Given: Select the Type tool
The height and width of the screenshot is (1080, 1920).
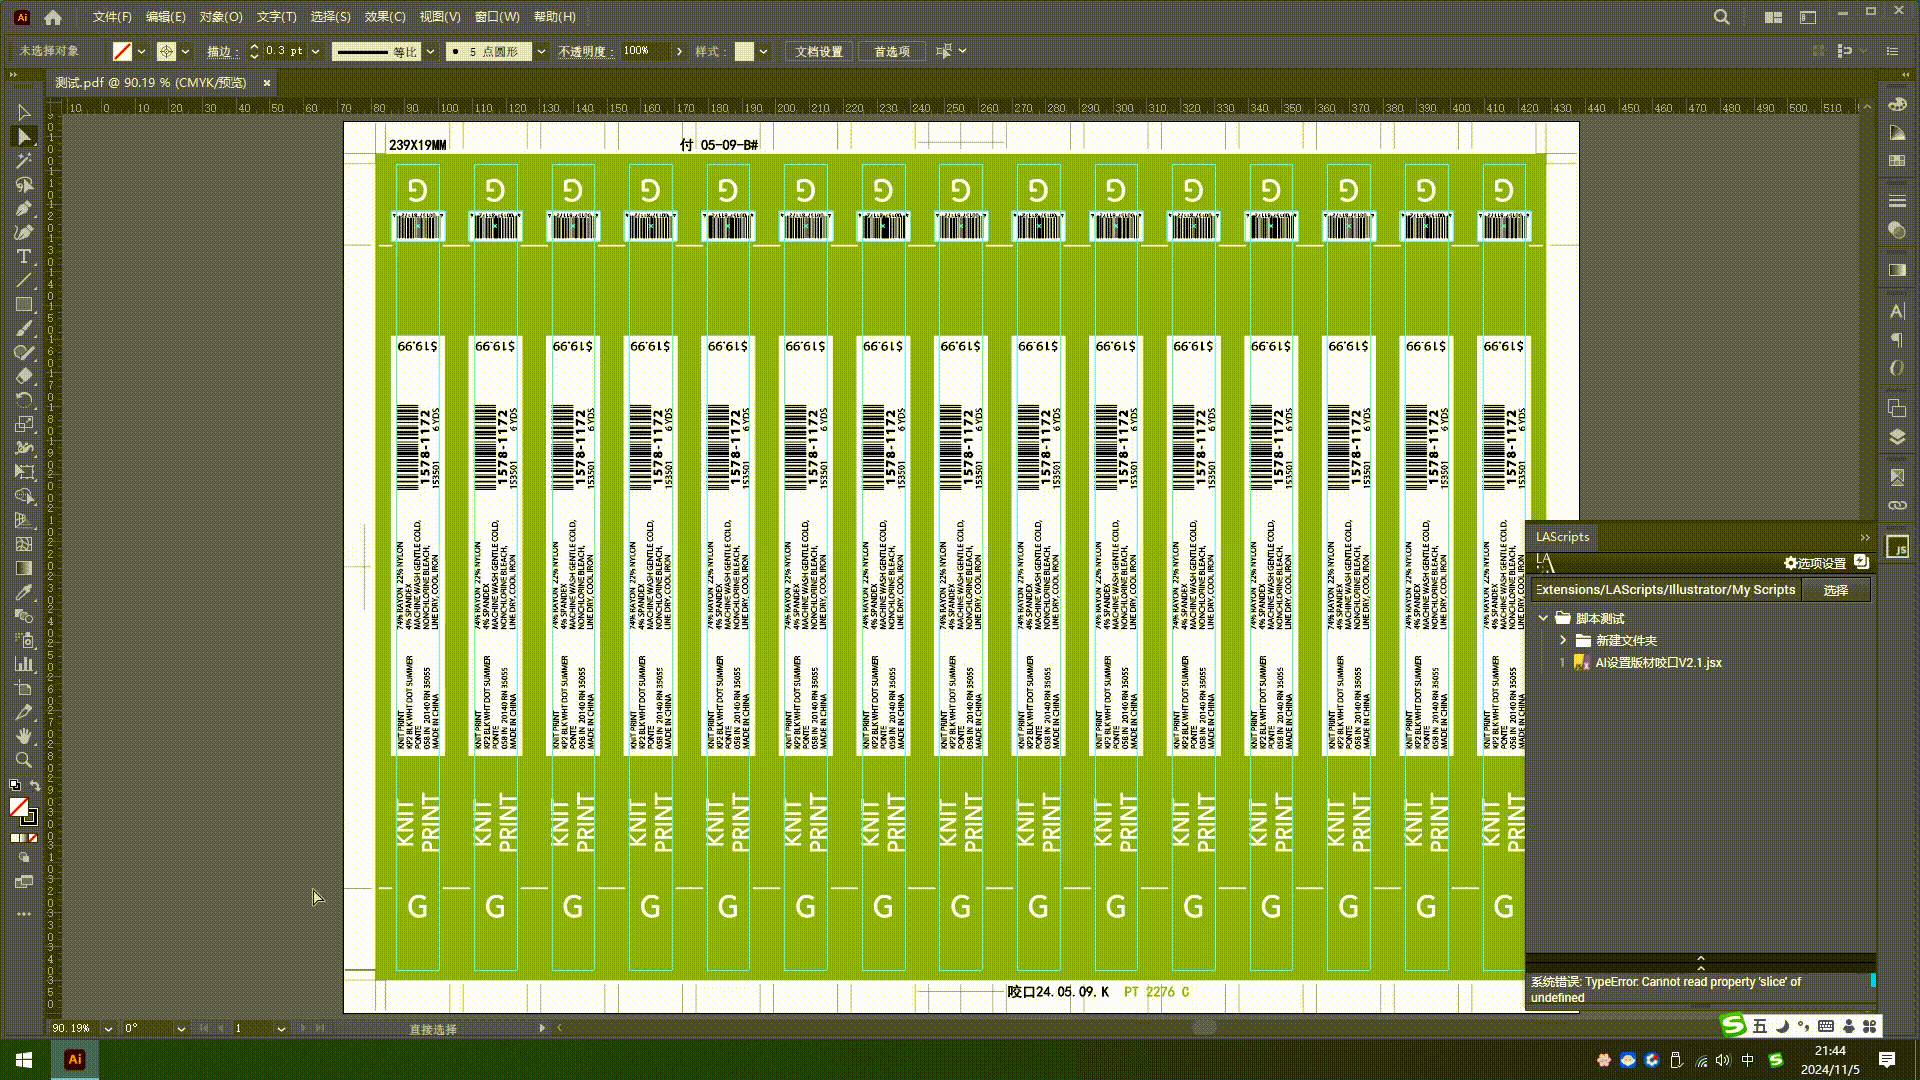Looking at the screenshot, I should pos(24,257).
